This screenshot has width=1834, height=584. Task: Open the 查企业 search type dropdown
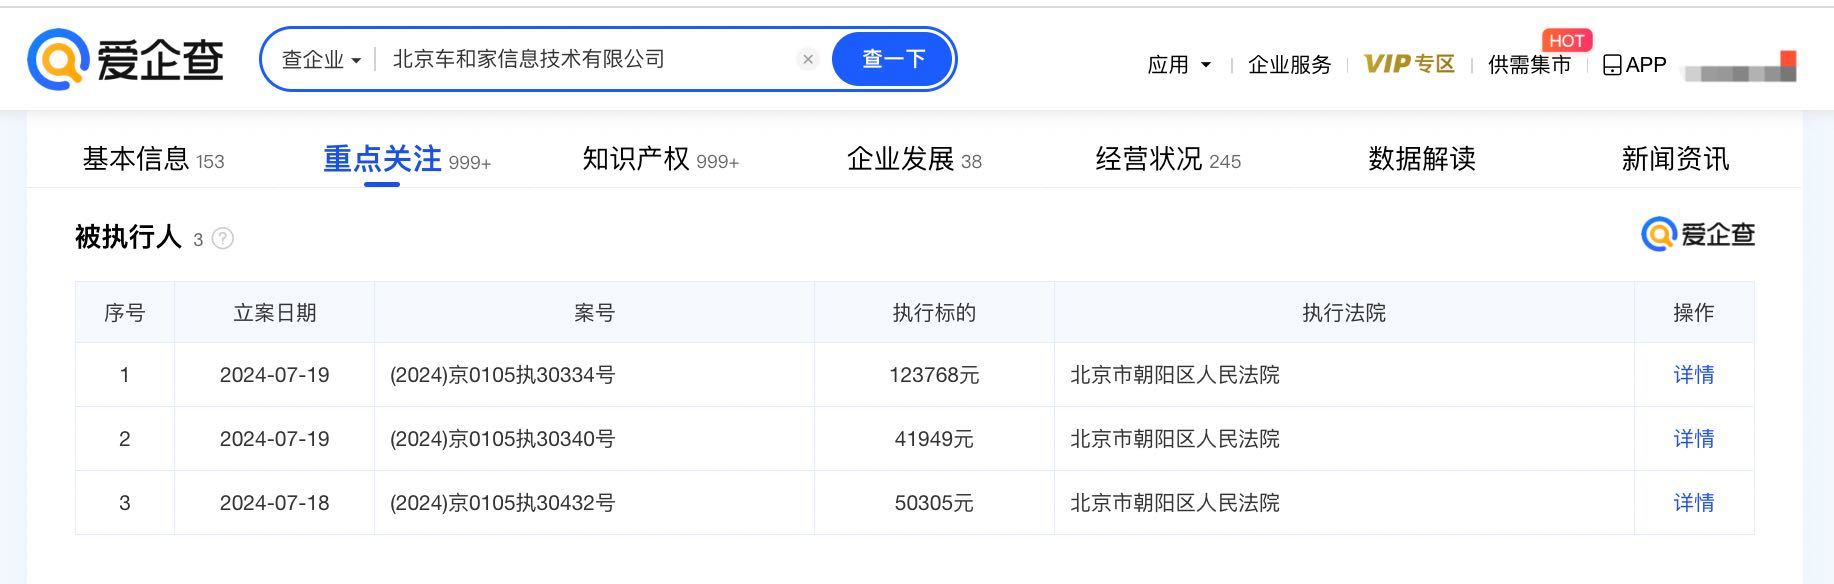click(x=321, y=59)
